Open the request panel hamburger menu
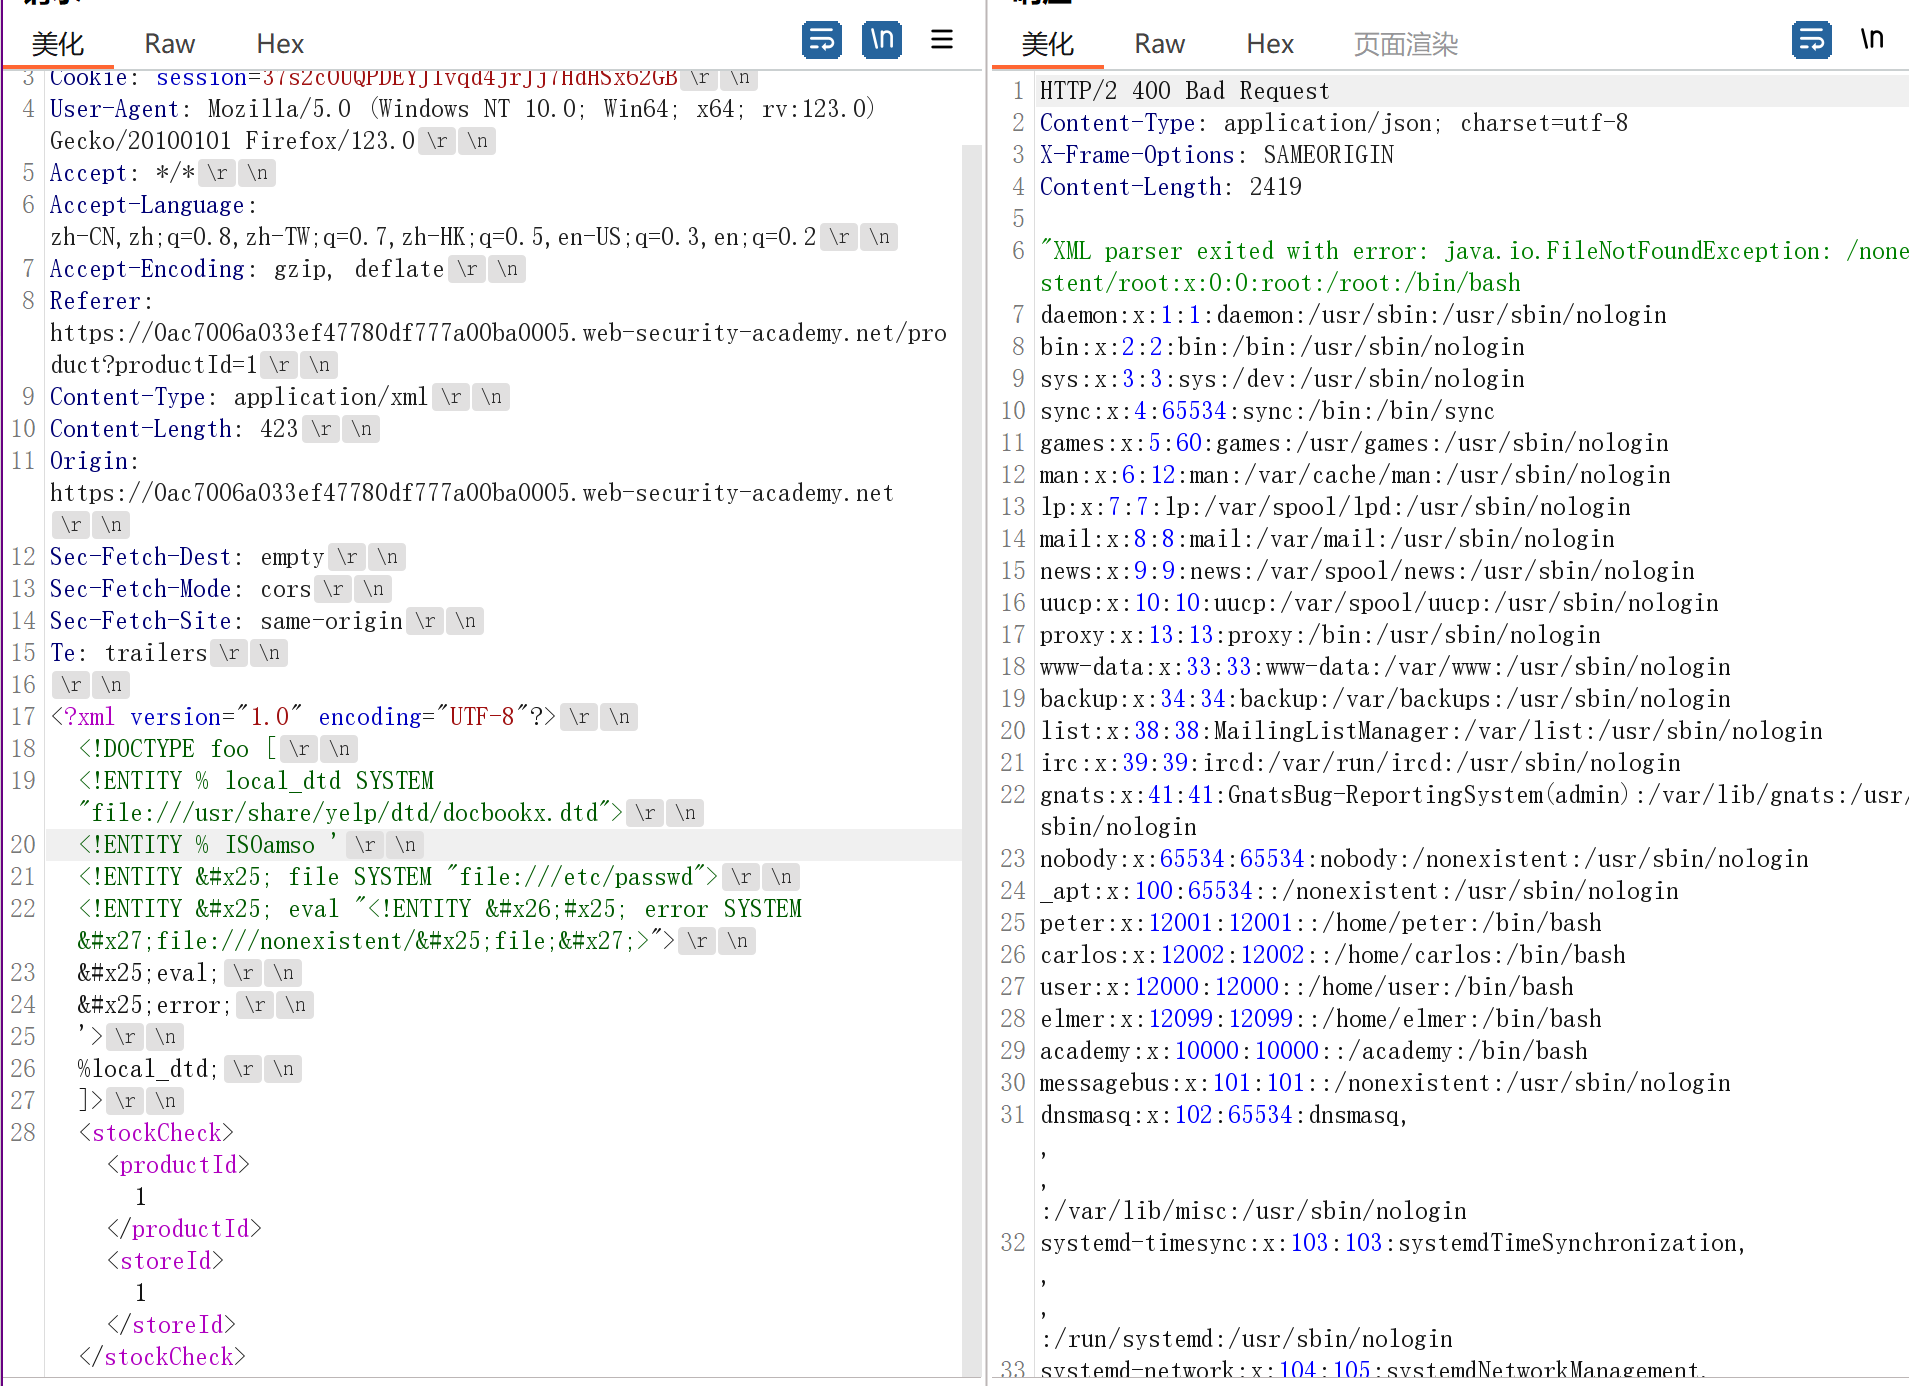Viewport: 1909px width, 1386px height. click(941, 40)
